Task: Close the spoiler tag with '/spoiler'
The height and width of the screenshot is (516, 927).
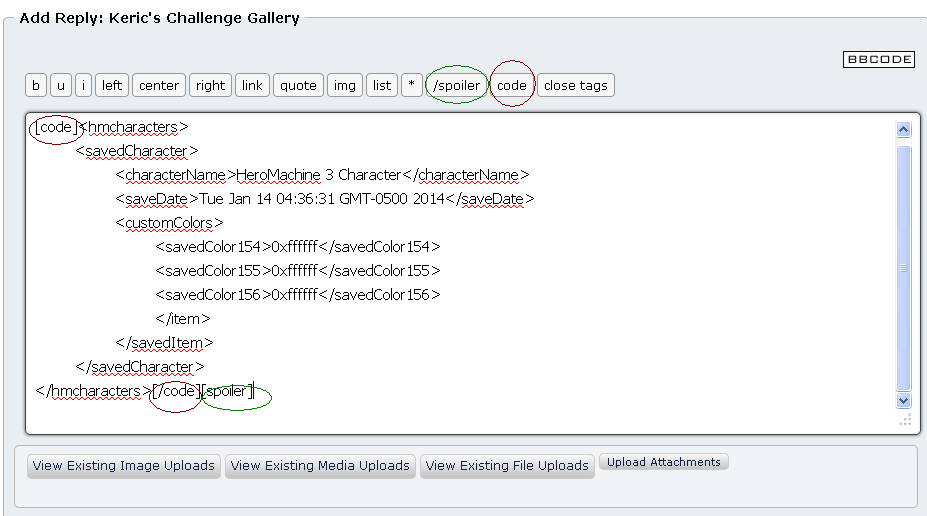Action: (456, 86)
